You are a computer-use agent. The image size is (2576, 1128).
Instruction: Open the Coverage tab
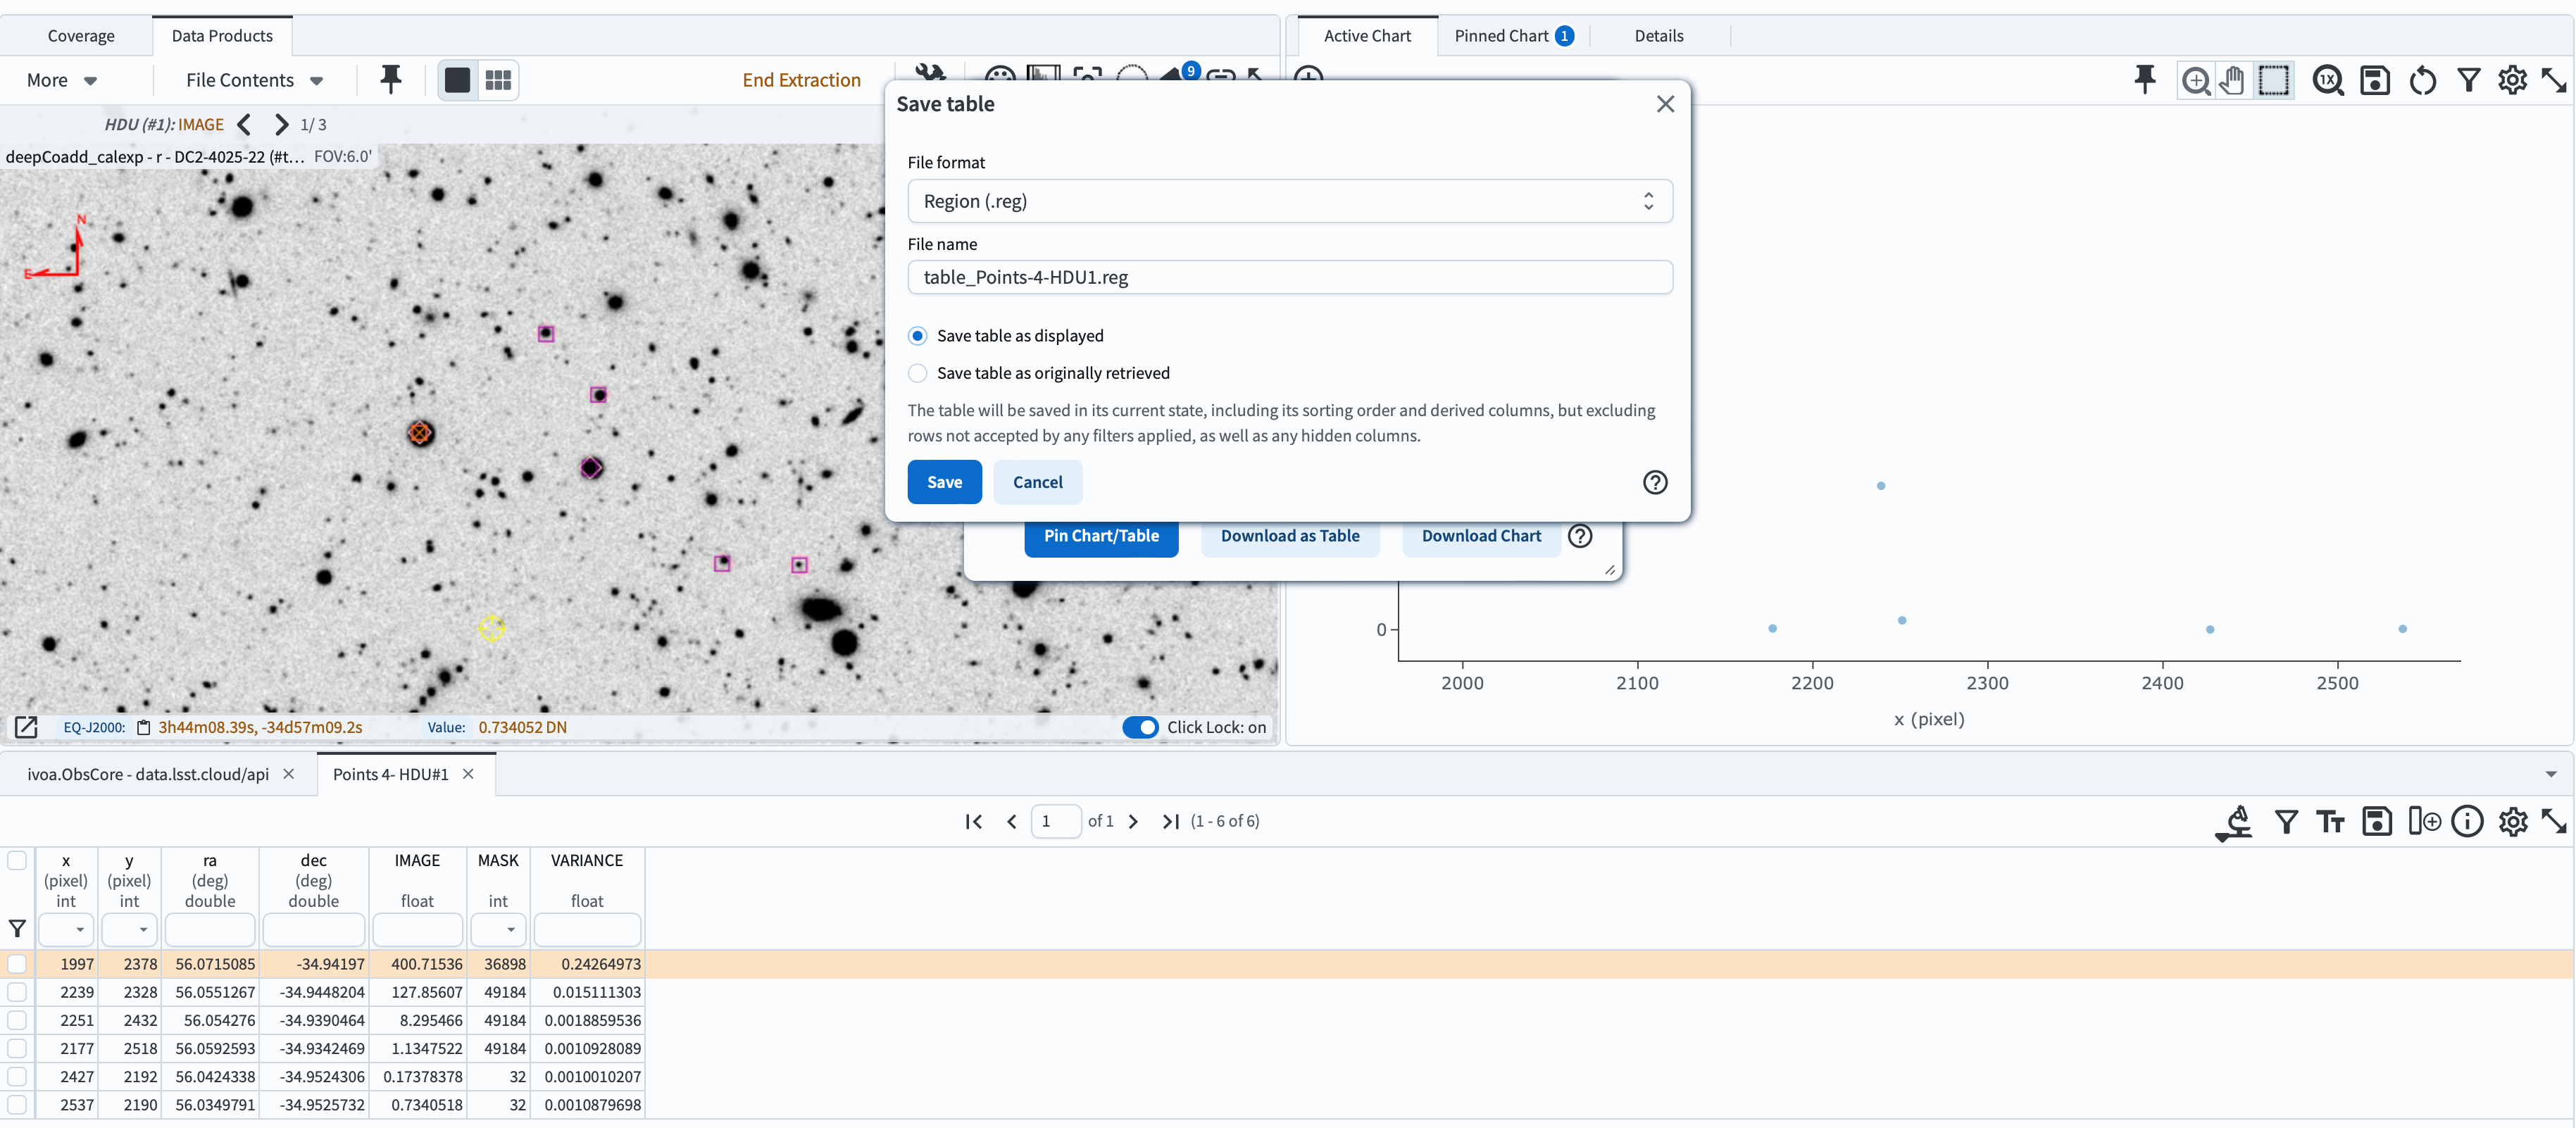pyautogui.click(x=81, y=36)
